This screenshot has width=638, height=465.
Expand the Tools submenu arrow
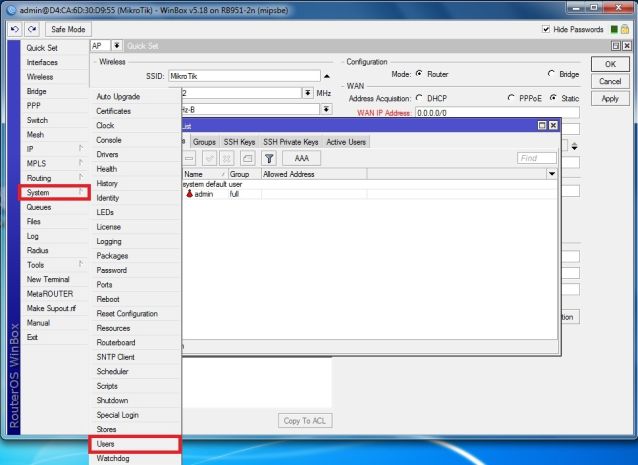coord(81,264)
